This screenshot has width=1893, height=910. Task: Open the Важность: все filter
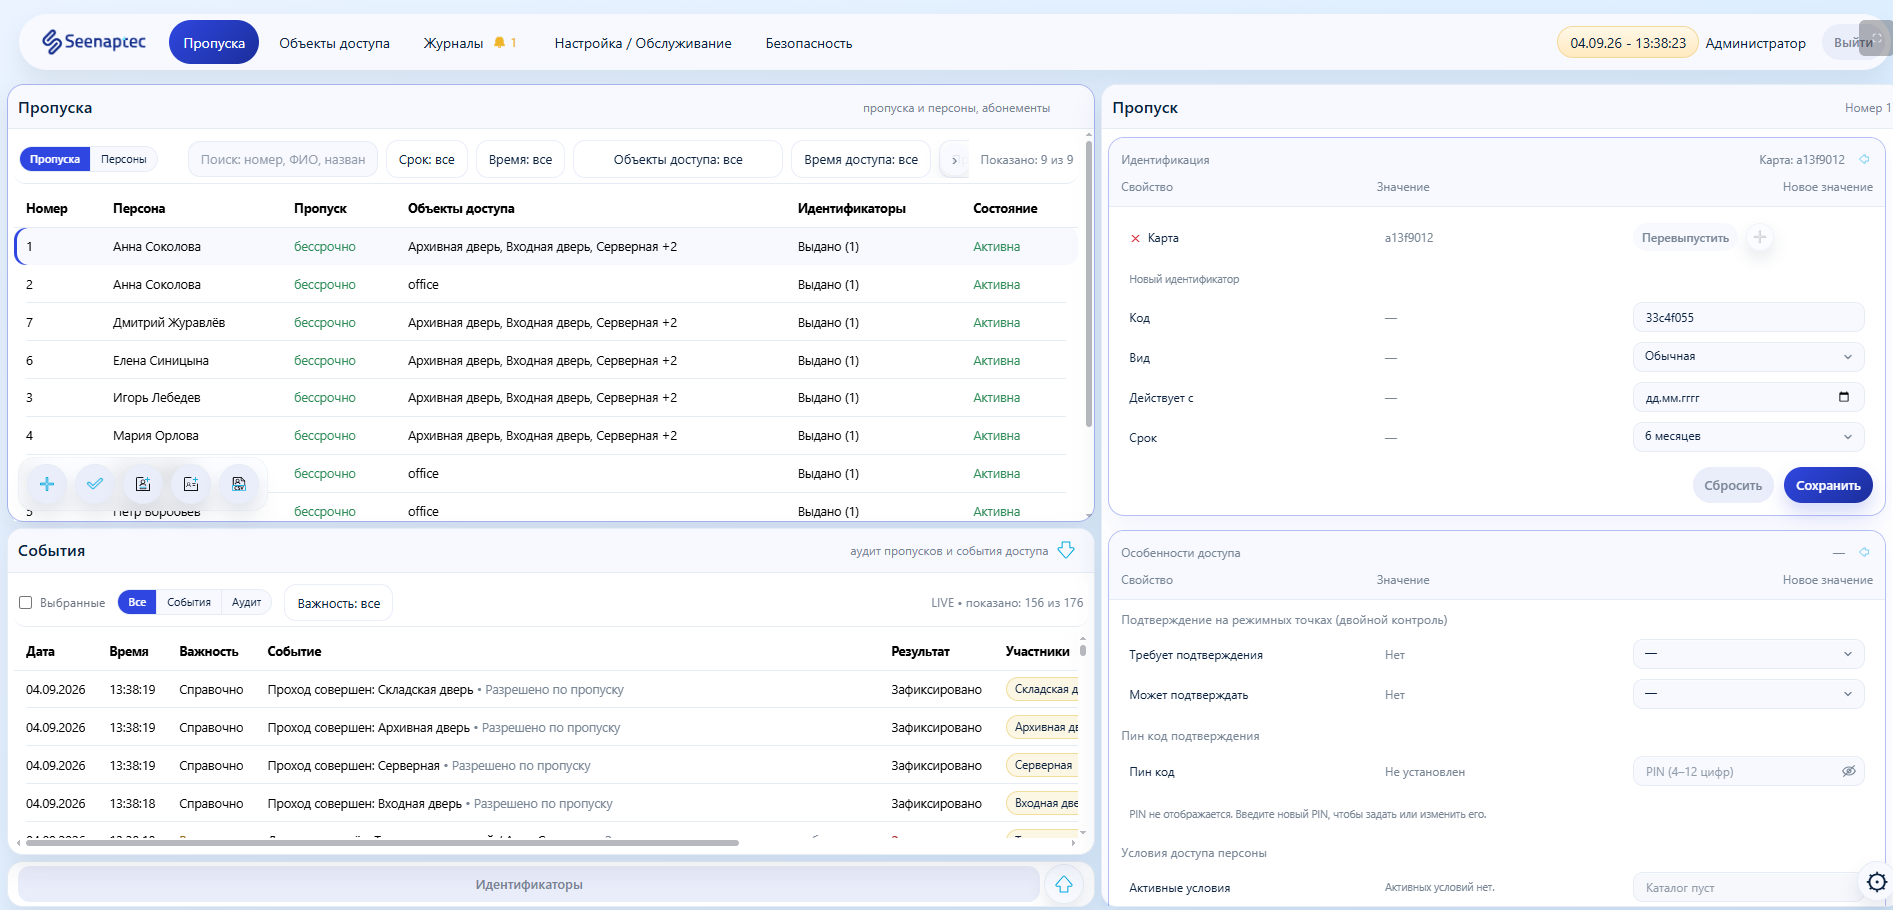click(x=339, y=603)
